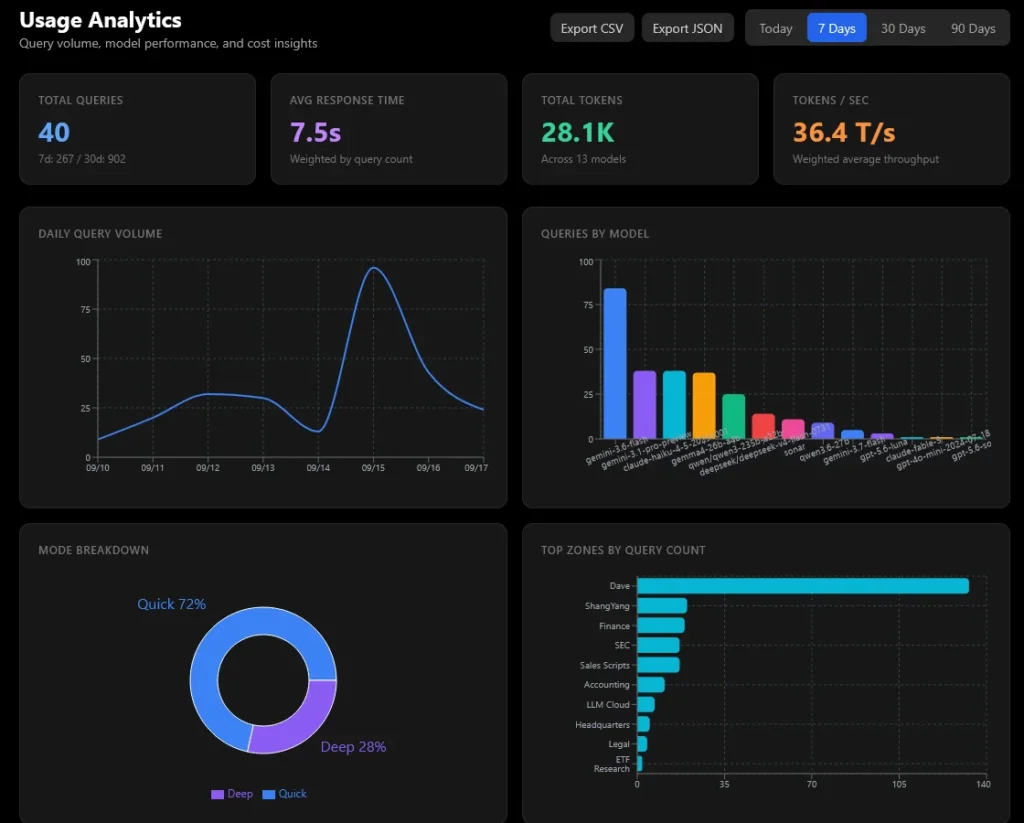Switch to the 90 Days range
This screenshot has height=823, width=1024.
coord(972,28)
